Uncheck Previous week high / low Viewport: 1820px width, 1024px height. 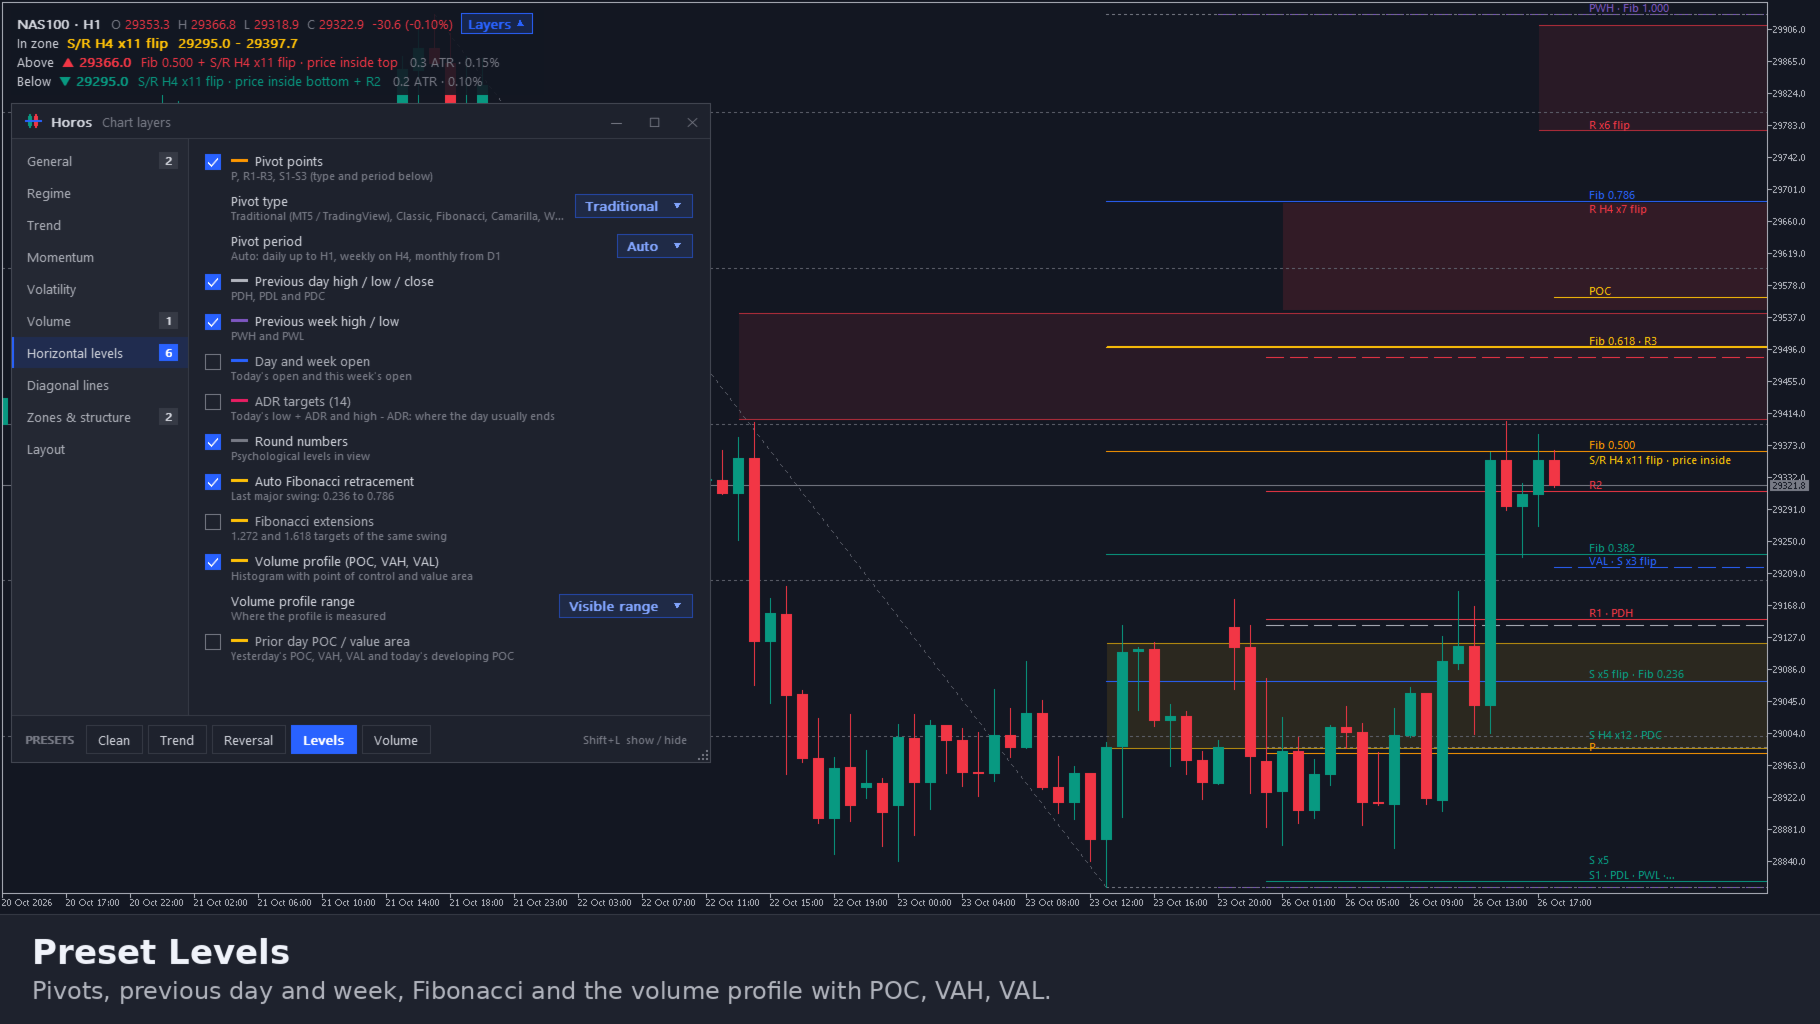click(213, 322)
